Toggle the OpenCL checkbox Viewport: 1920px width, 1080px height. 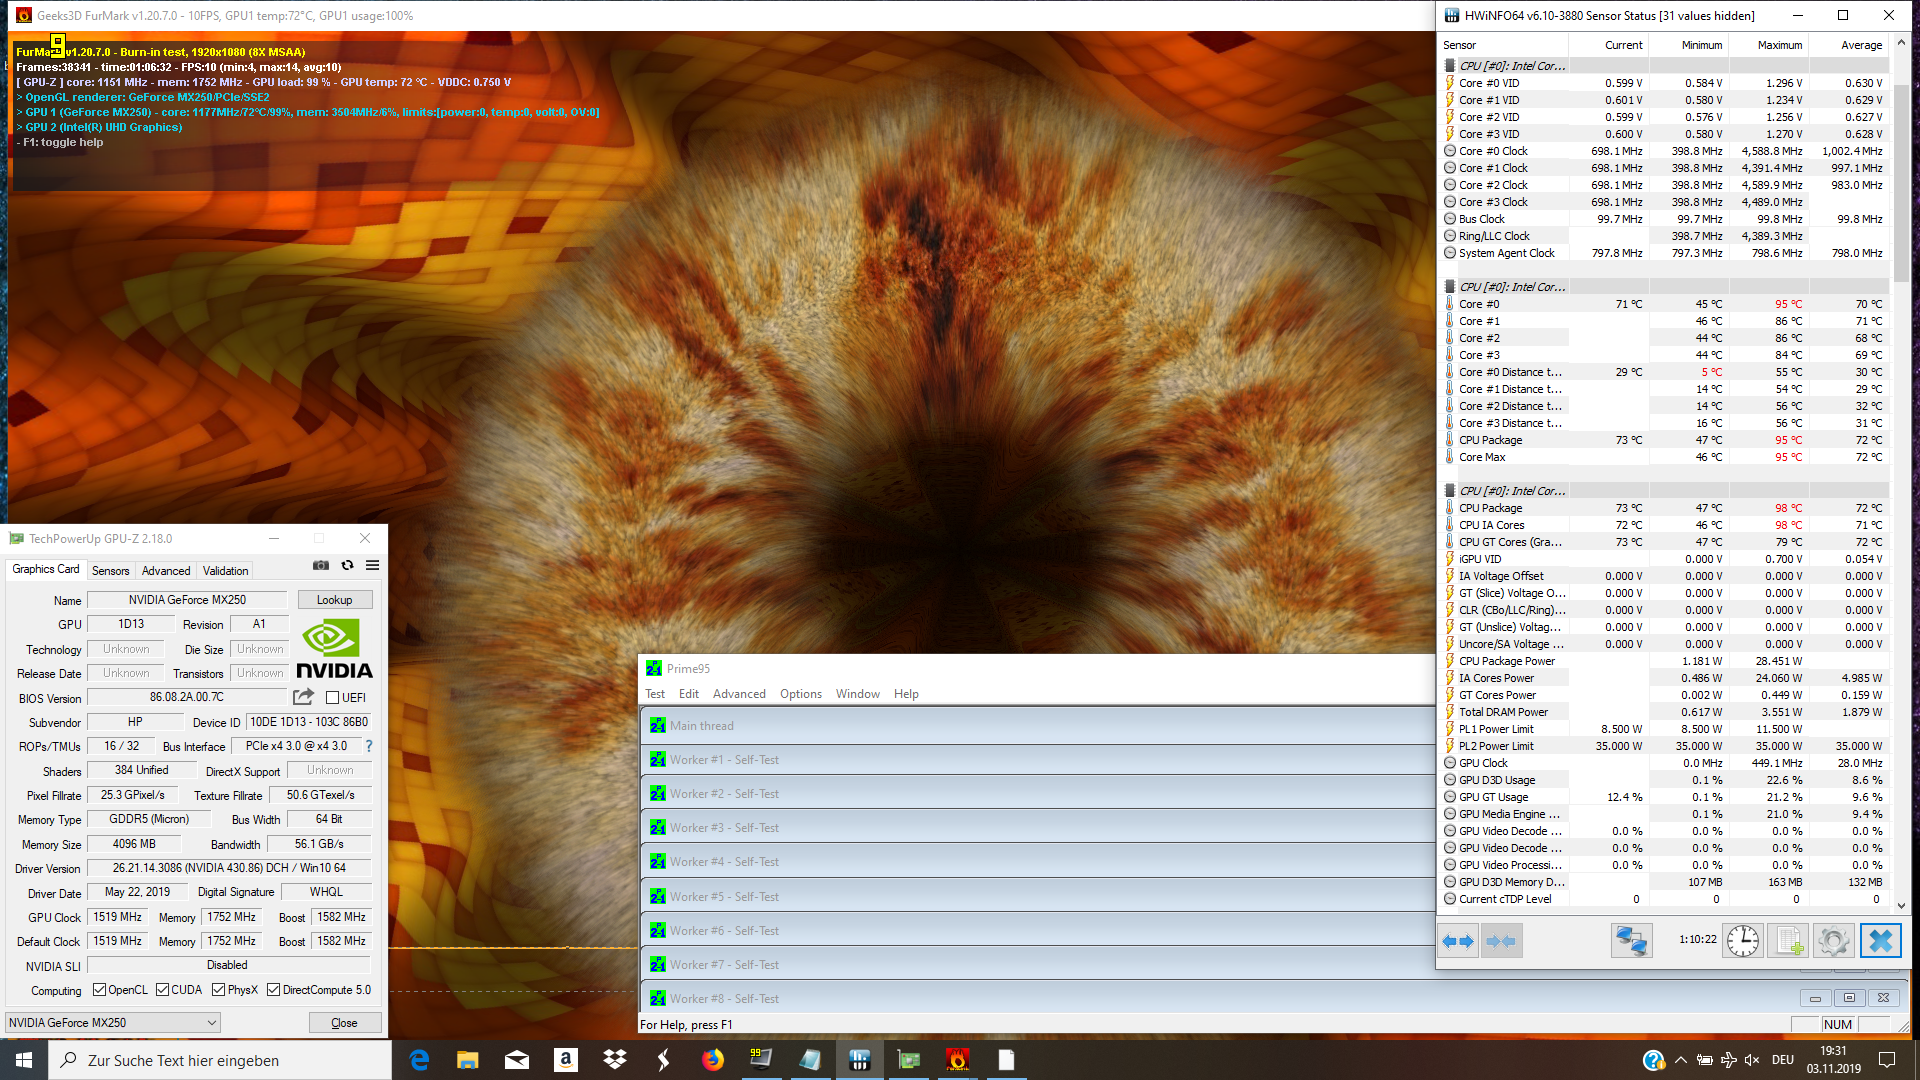coord(99,990)
